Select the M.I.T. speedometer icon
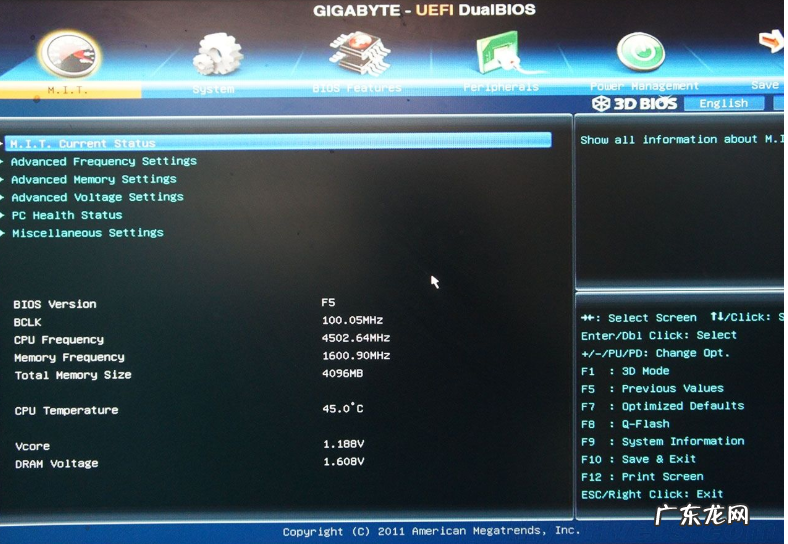788x544 pixels. pyautogui.click(x=69, y=54)
